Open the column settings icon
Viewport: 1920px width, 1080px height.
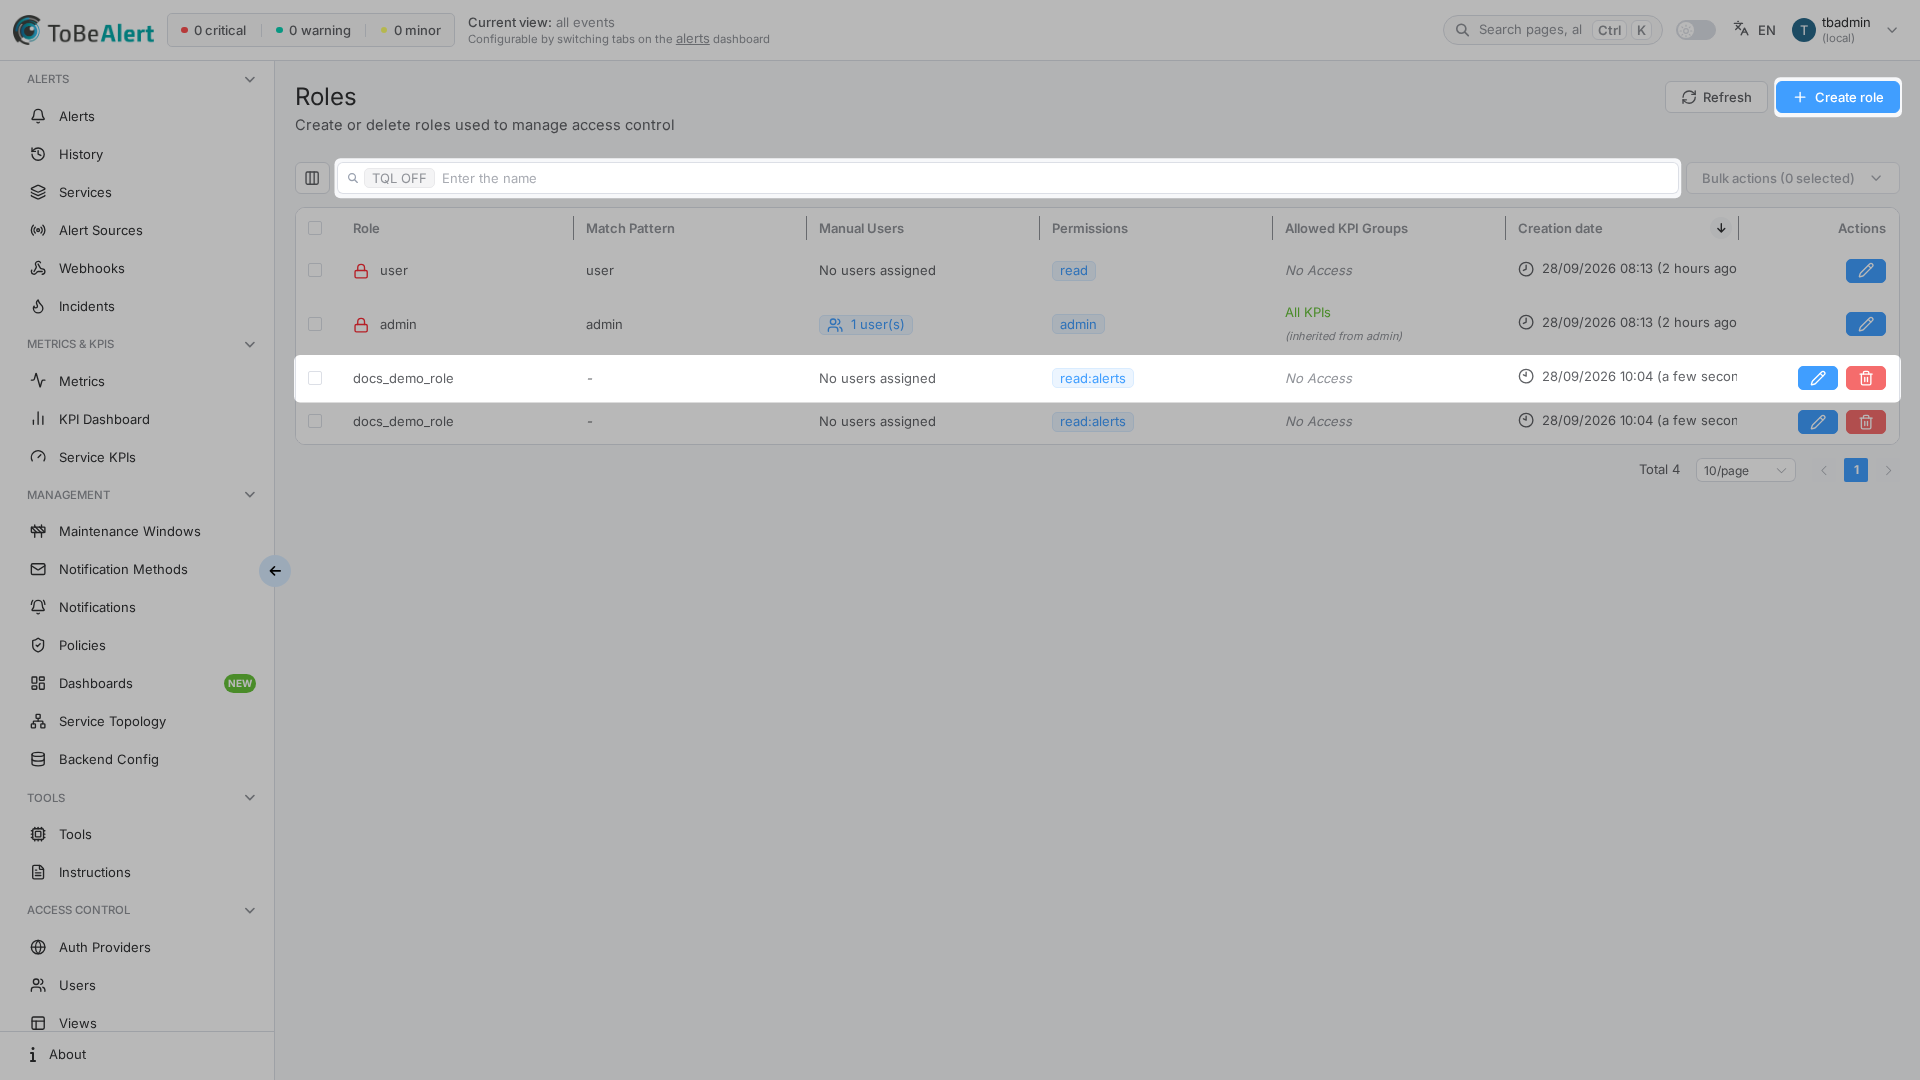tap(312, 178)
